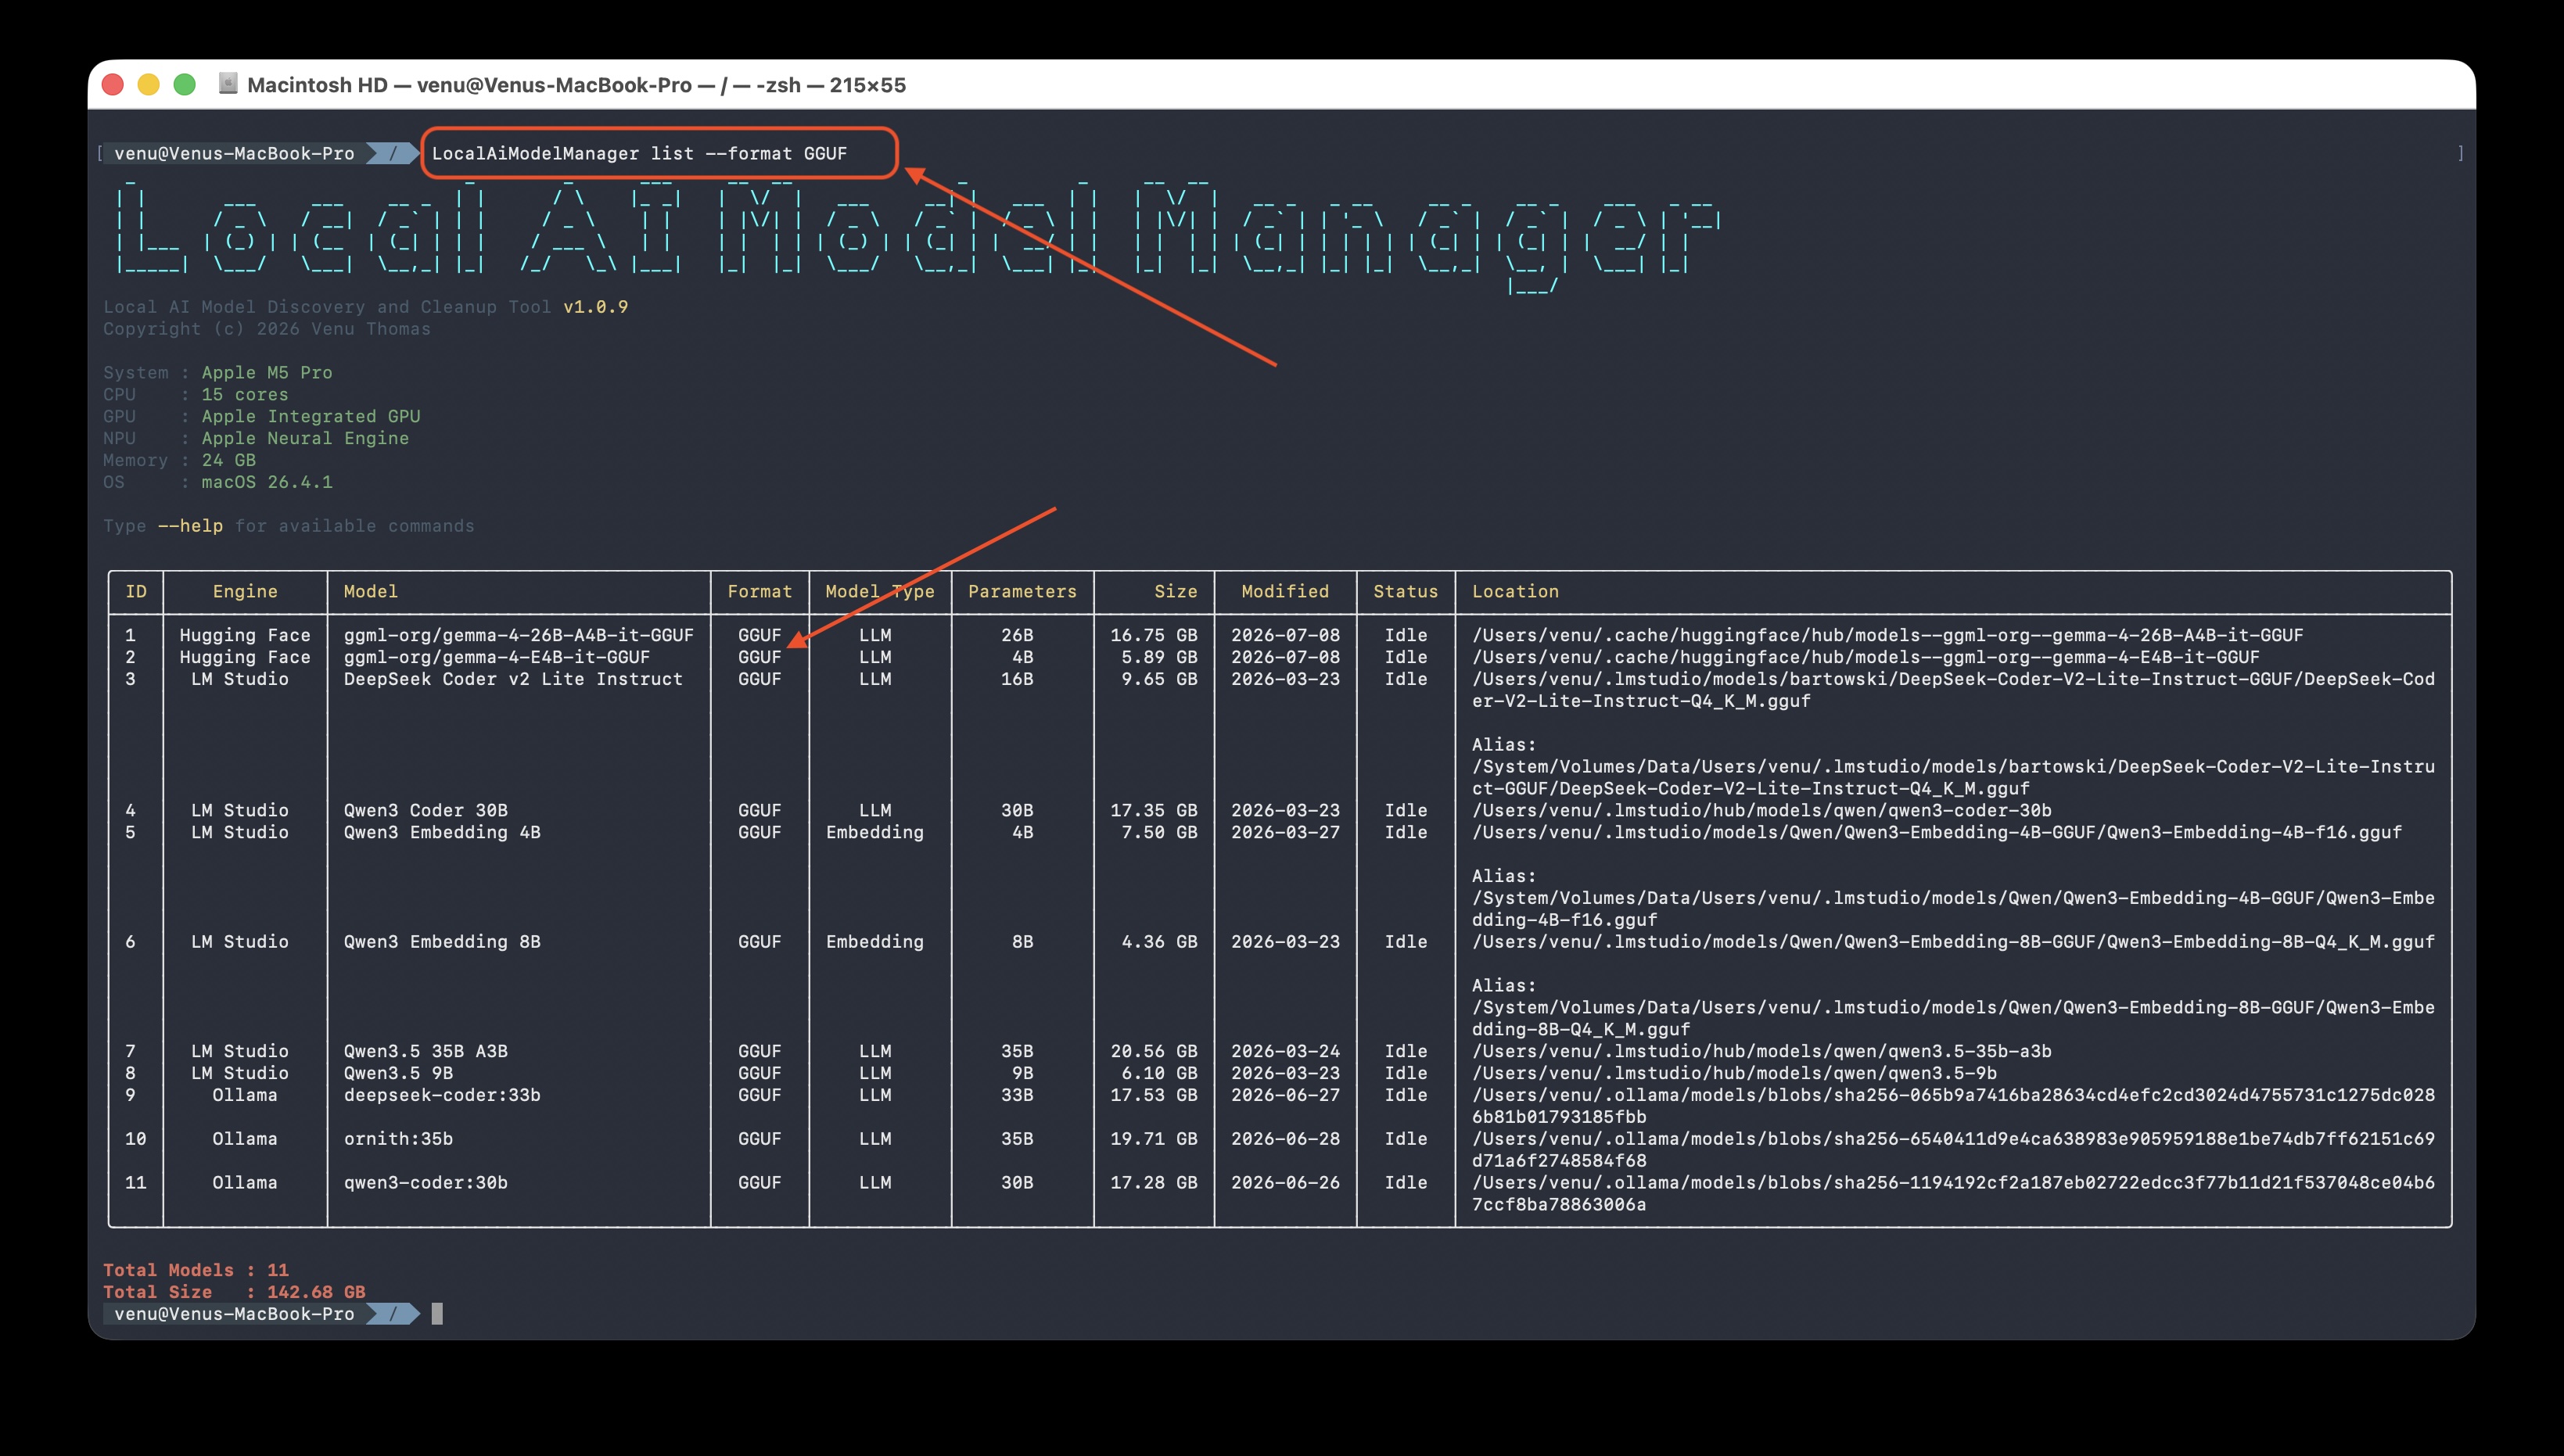Click the modified date '2026-03-27'

[x=1285, y=832]
